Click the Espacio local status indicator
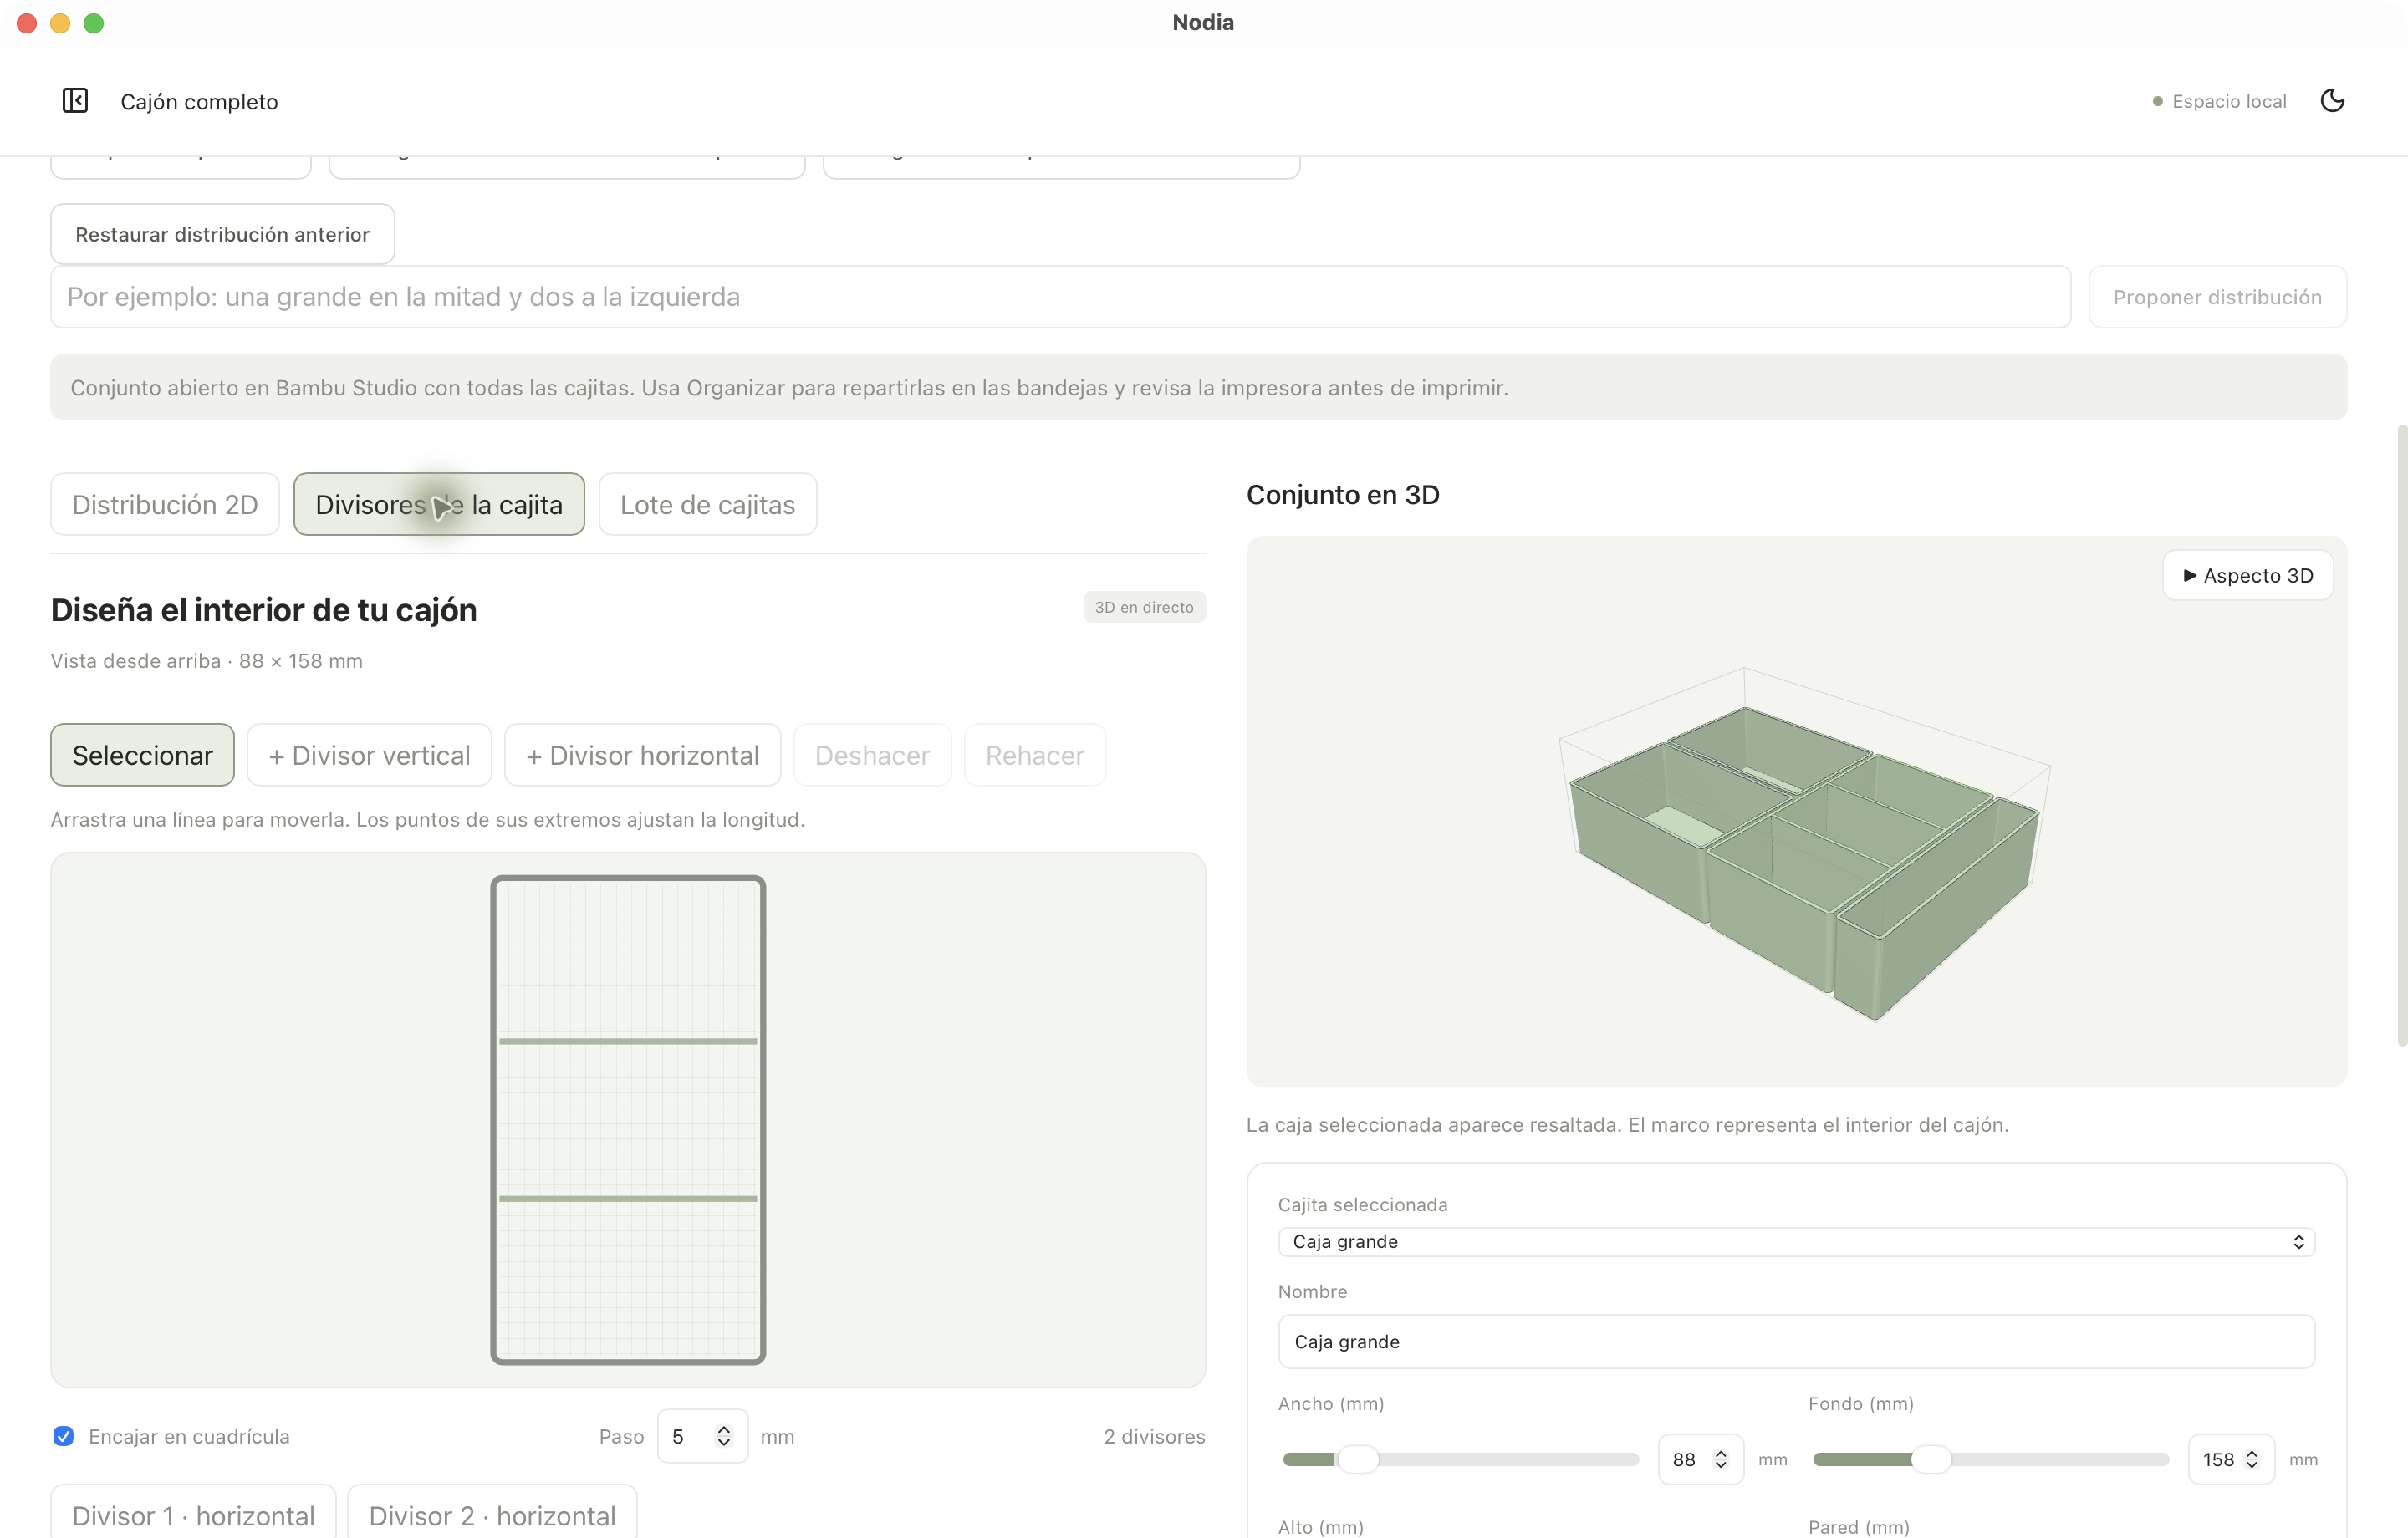 point(2219,101)
